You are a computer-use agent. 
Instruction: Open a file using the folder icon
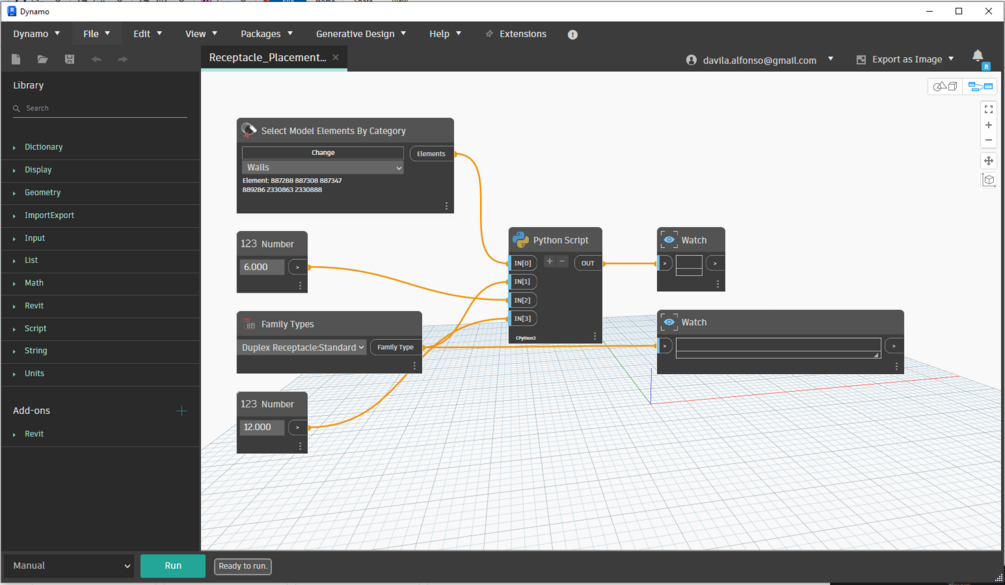coord(43,60)
